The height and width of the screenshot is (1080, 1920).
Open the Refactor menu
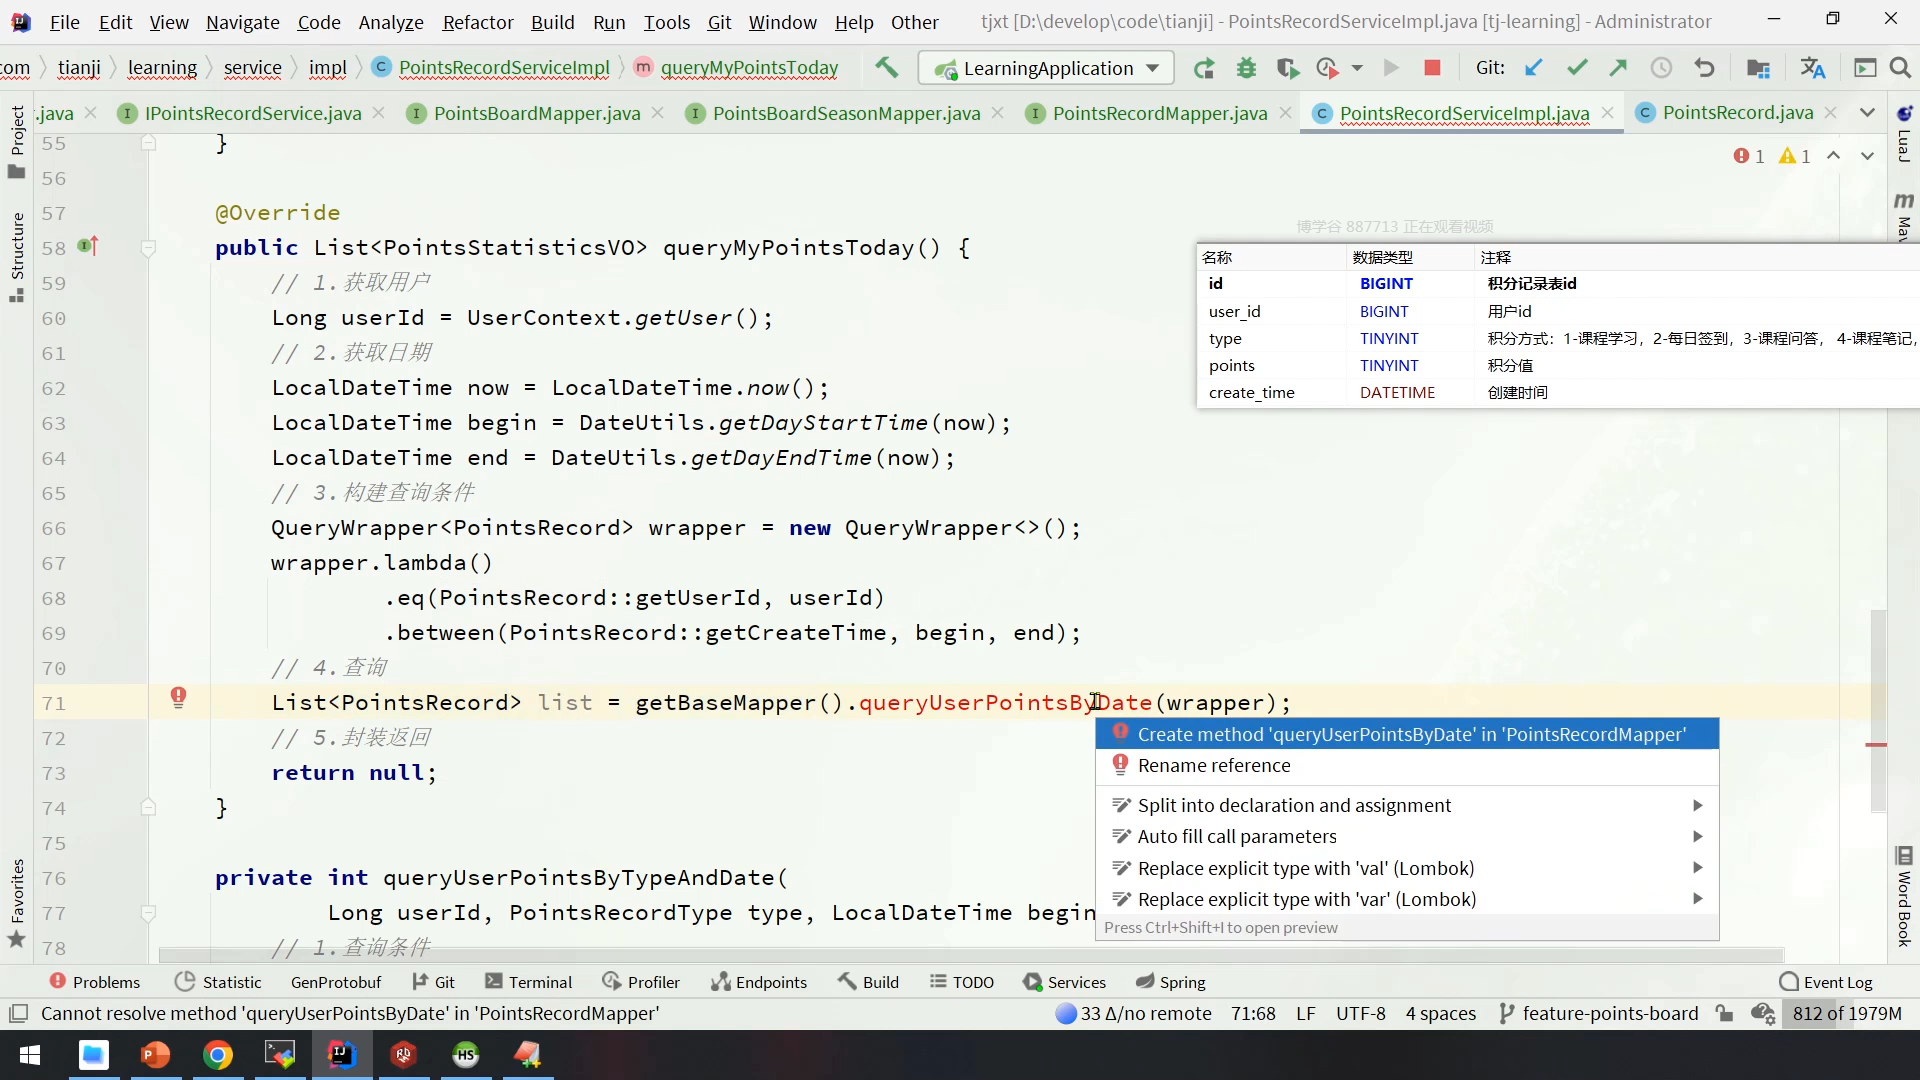click(477, 22)
